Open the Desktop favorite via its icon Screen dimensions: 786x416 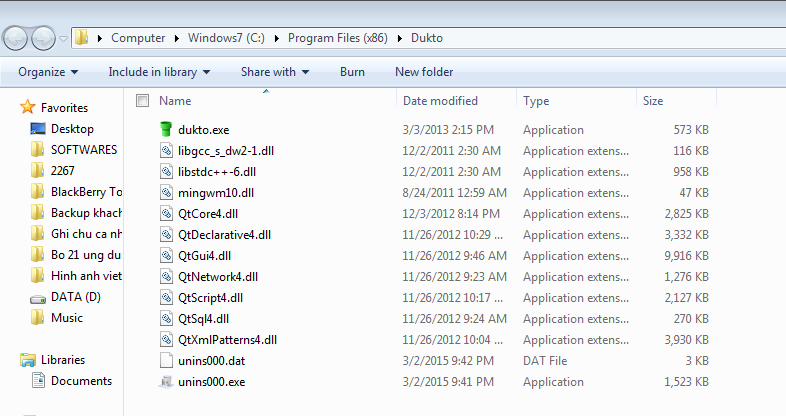(x=38, y=129)
